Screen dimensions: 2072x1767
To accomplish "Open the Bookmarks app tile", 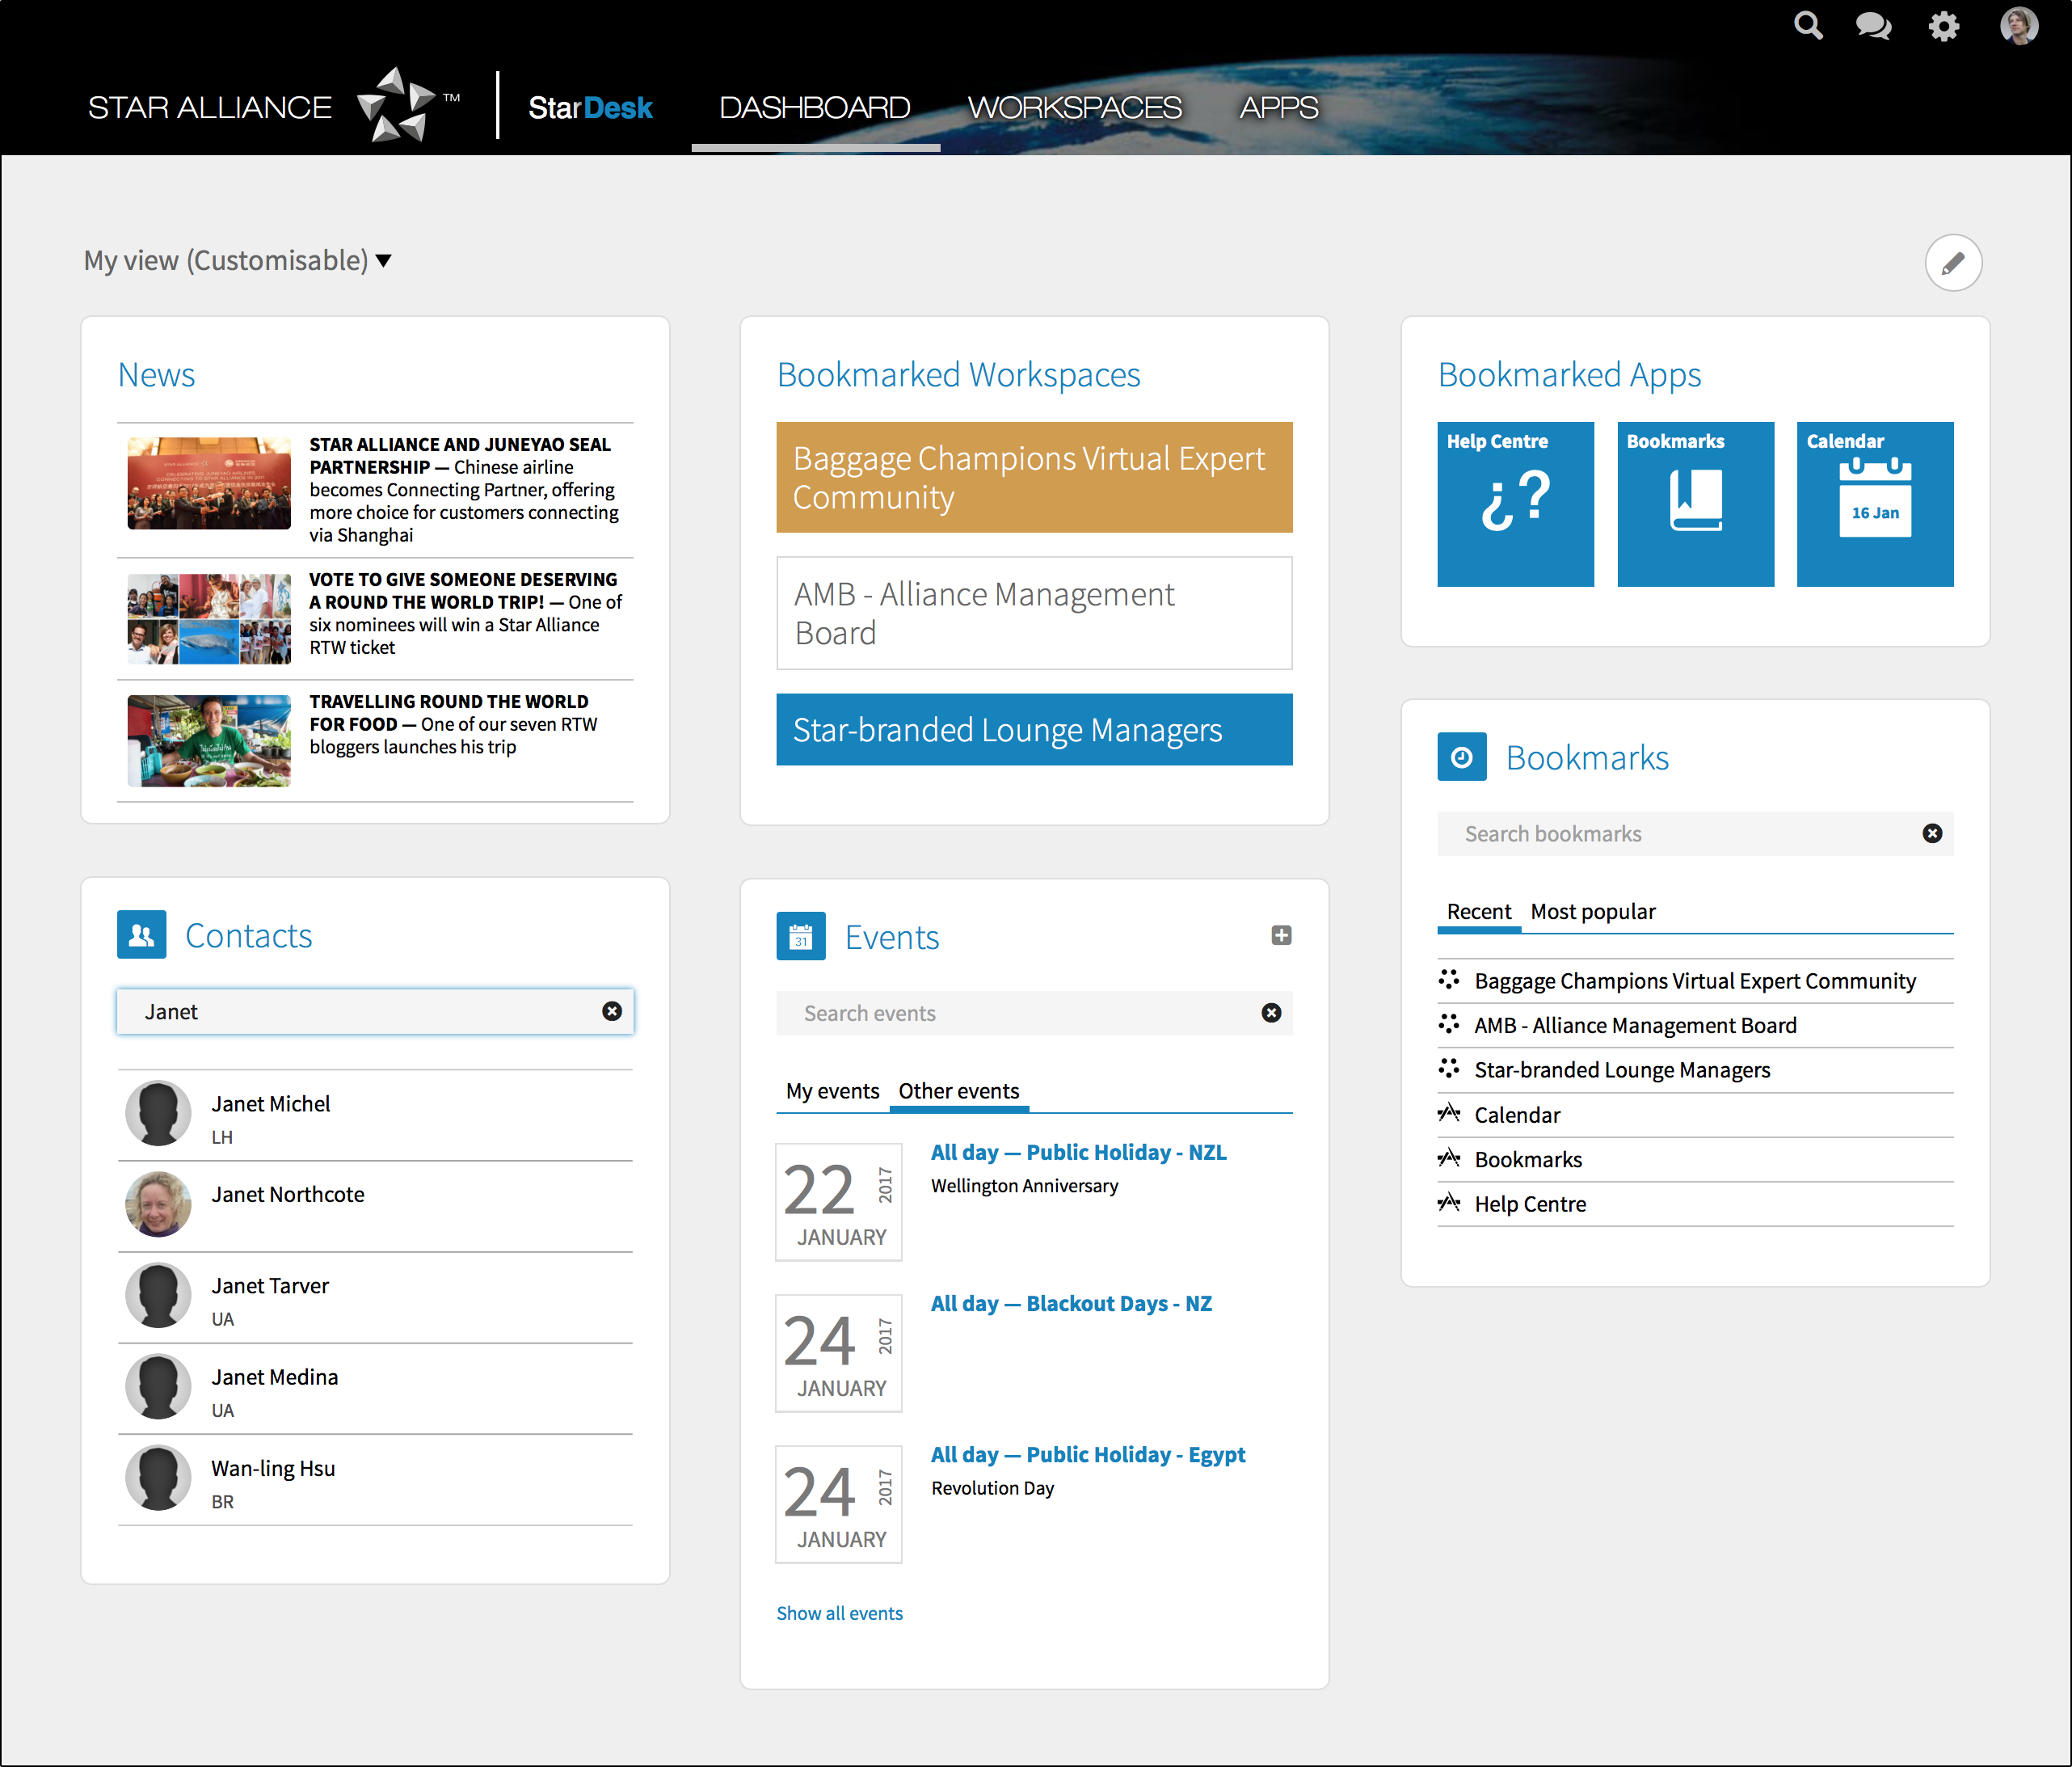I will [x=1695, y=504].
